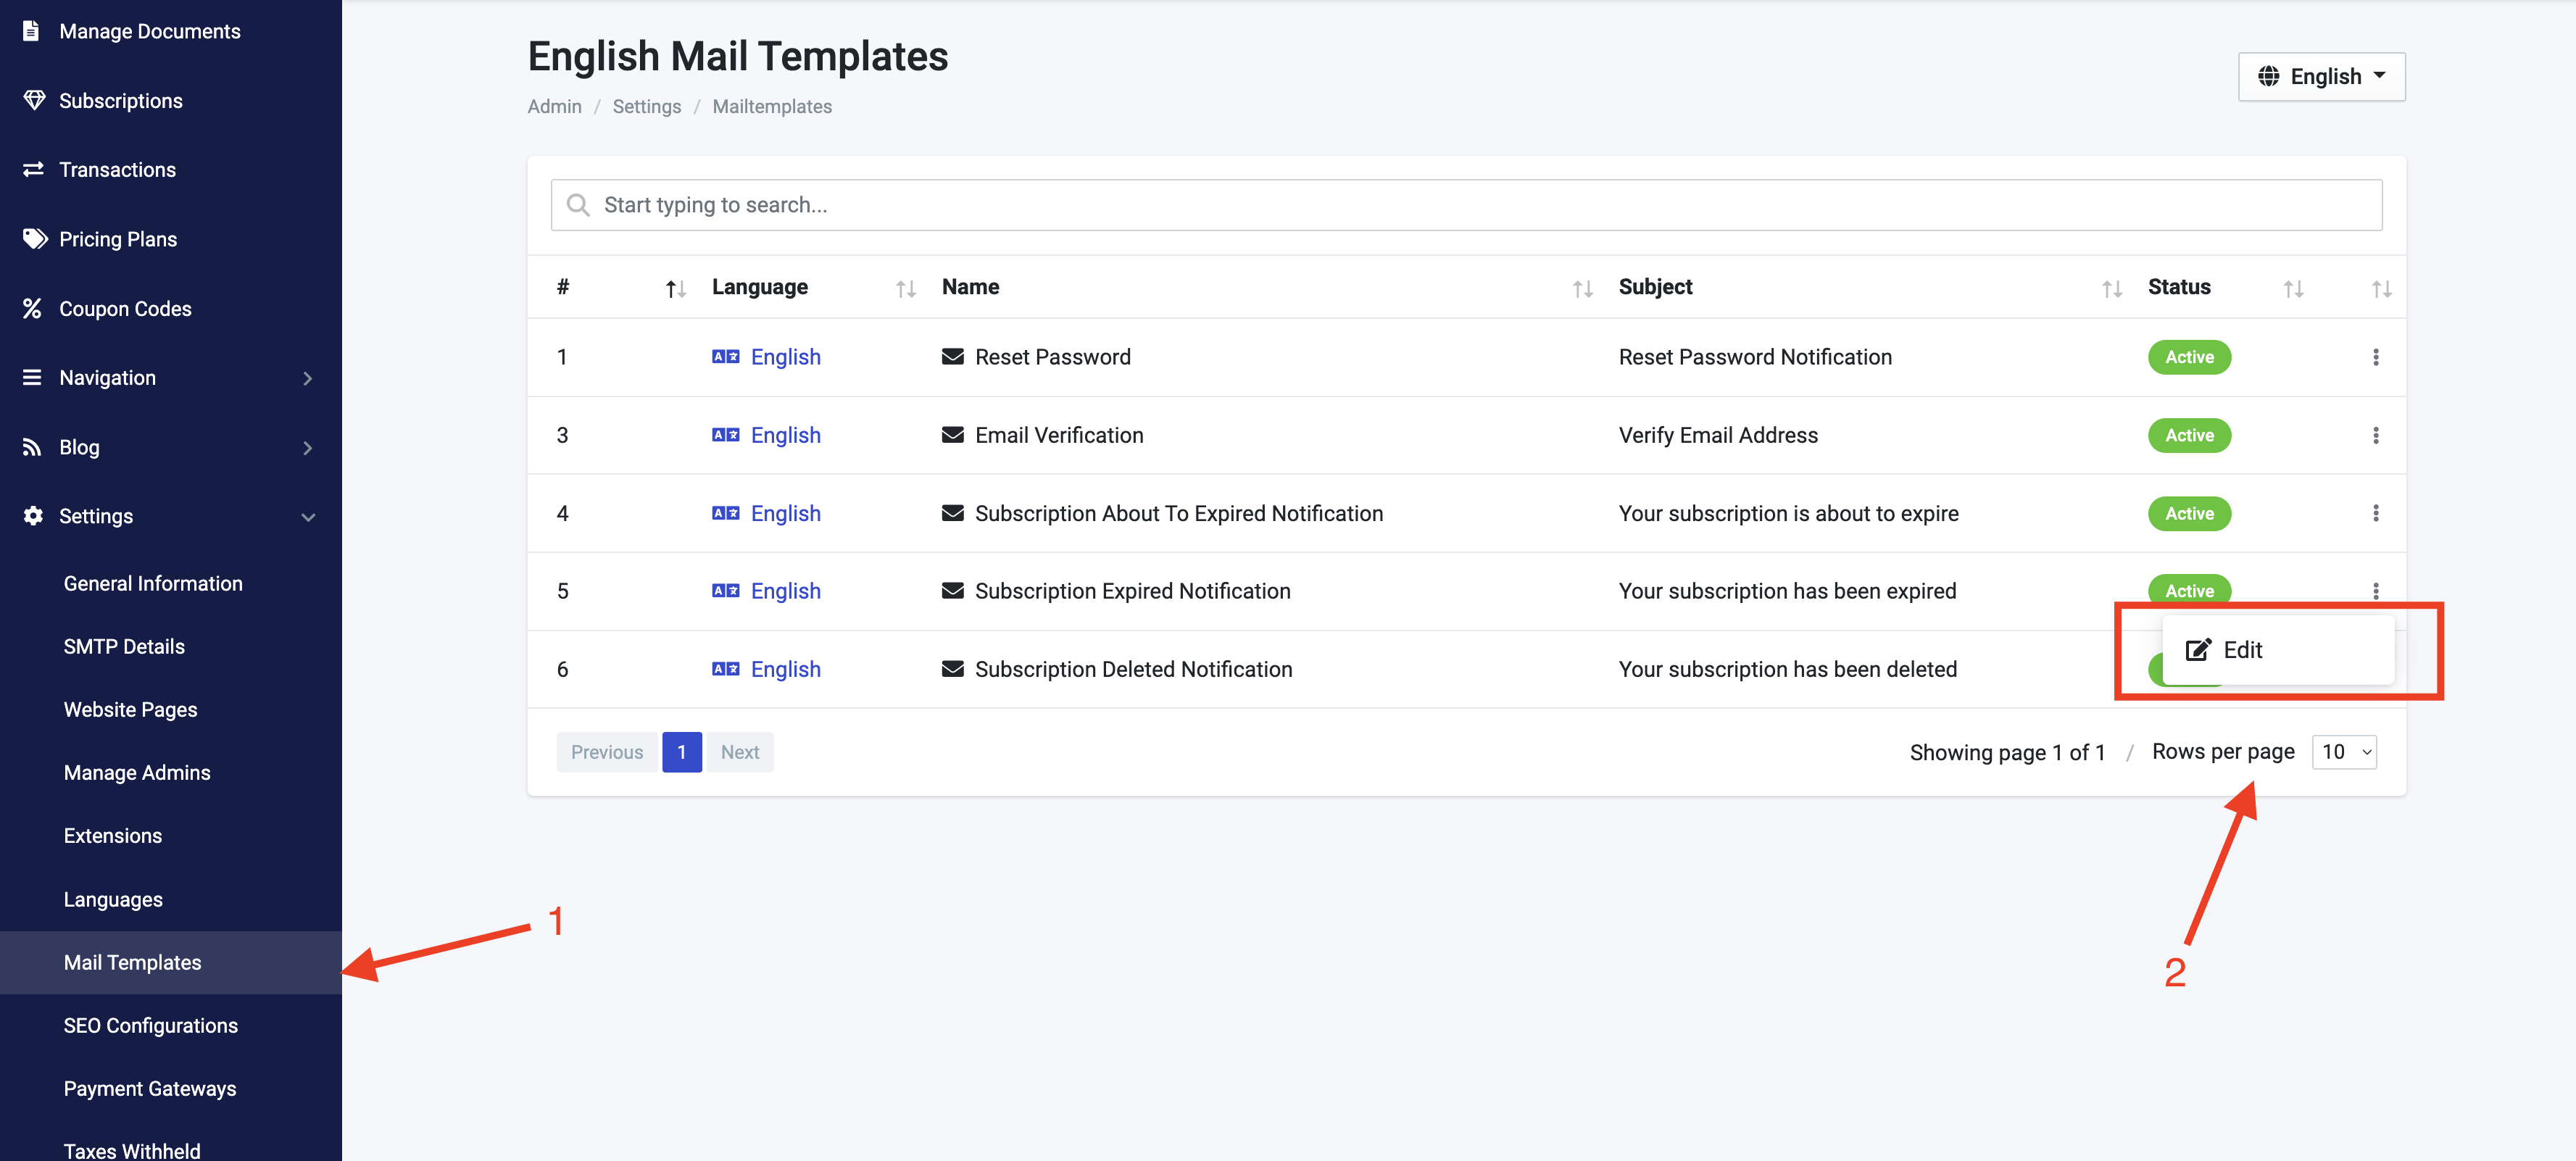
Task: Open Rows per page selector
Action: 2344,752
